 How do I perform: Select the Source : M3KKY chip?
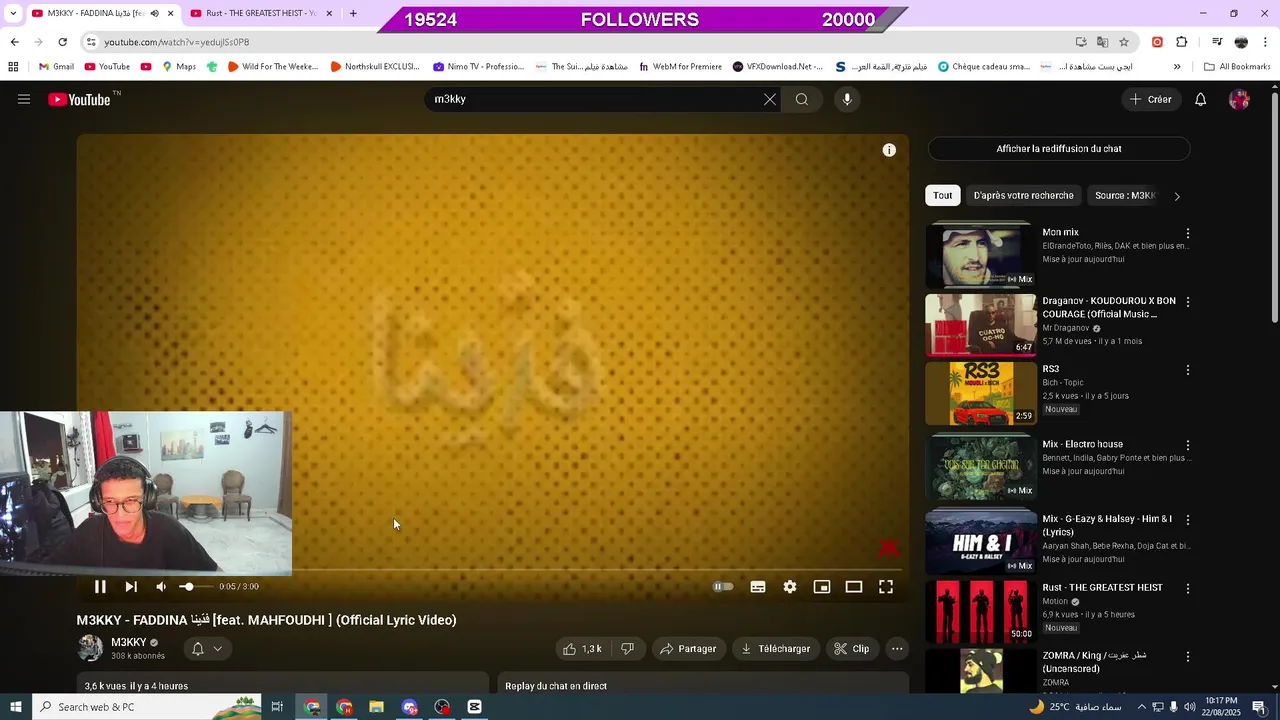click(1125, 196)
